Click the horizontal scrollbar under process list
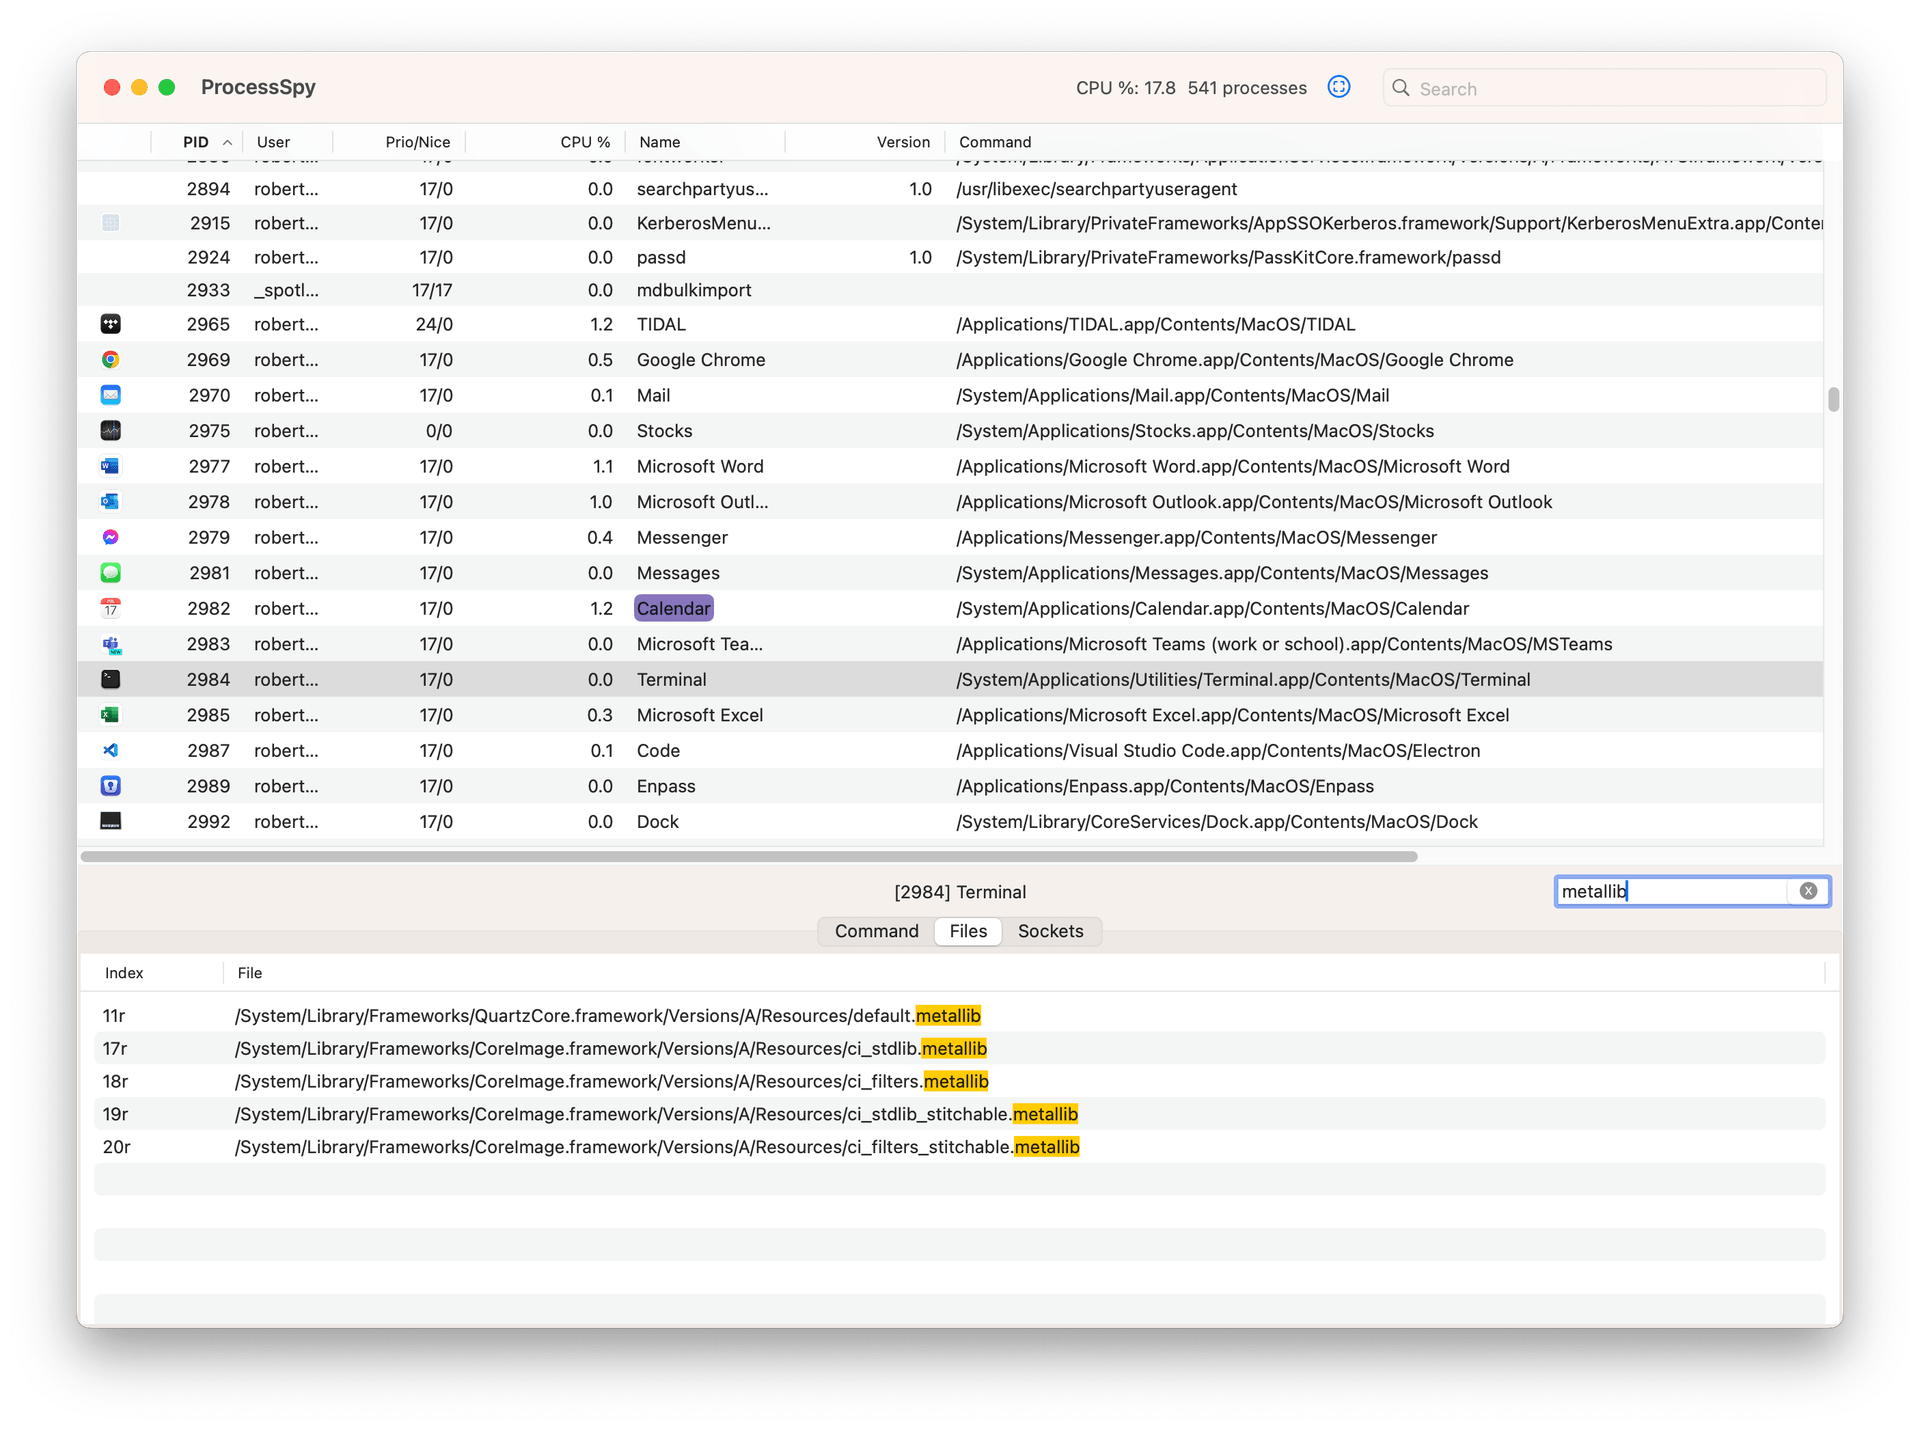The image size is (1920, 1429). (x=748, y=856)
